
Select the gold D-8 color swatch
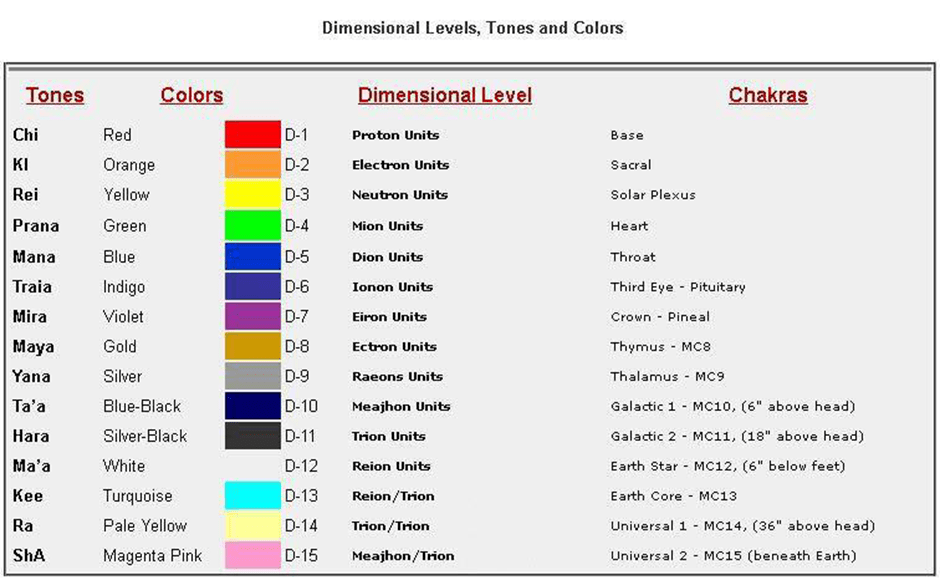(x=252, y=347)
